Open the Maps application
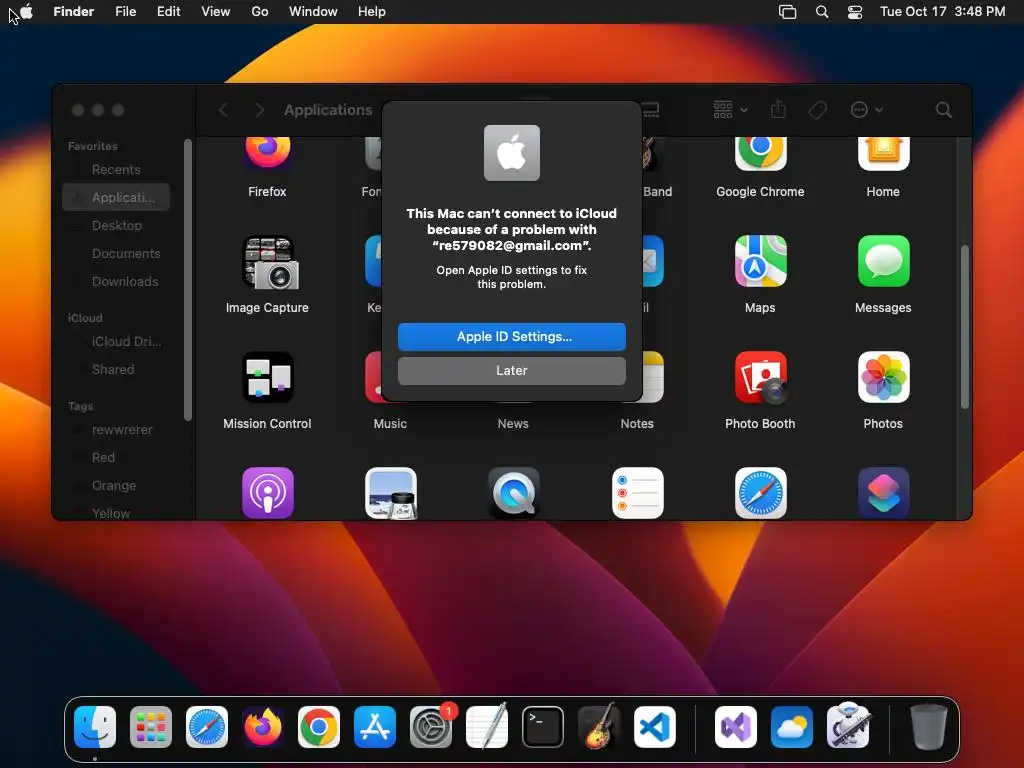1024x768 pixels. coord(760,261)
